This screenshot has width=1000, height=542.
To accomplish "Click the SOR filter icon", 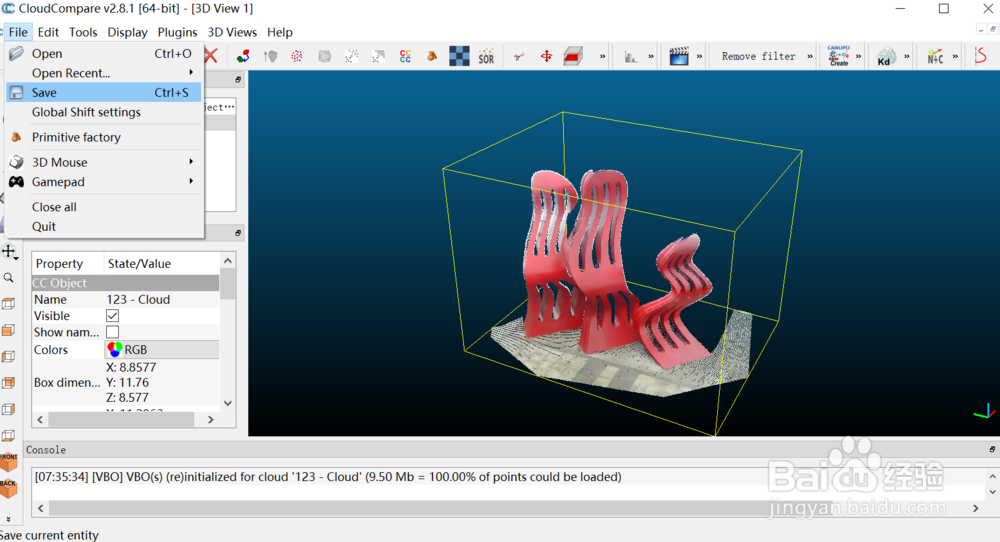I will 486,57.
